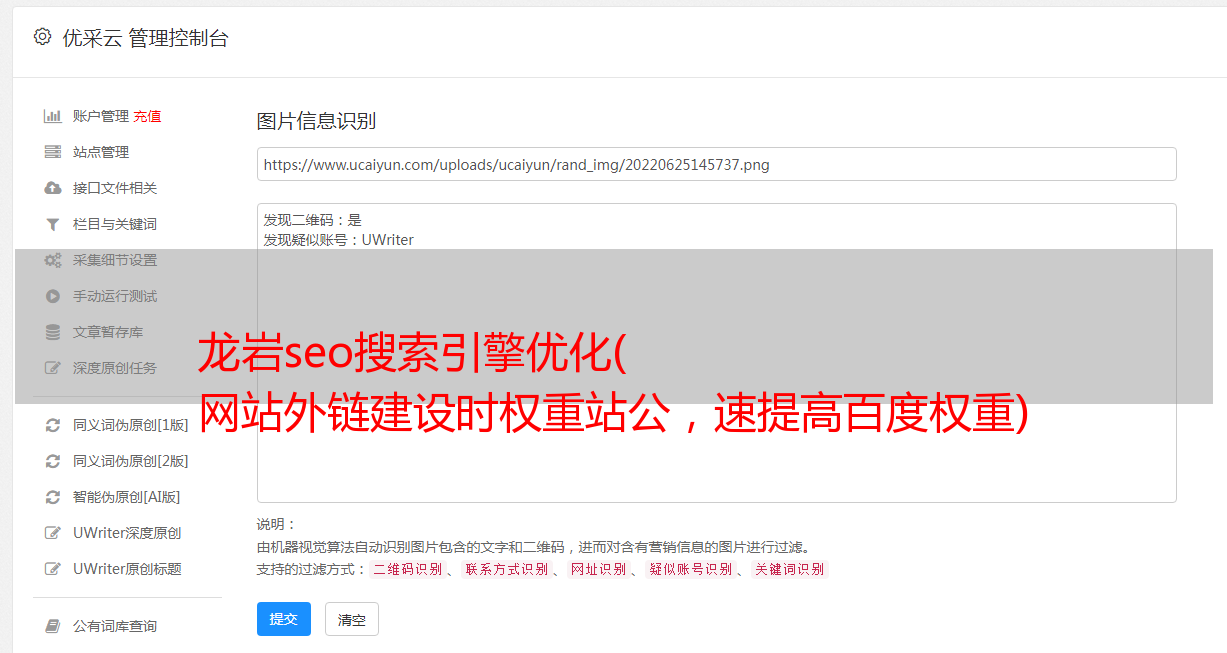Open 账户管理 in the sidebar
Viewport: 1227px width, 653px height.
(101, 116)
